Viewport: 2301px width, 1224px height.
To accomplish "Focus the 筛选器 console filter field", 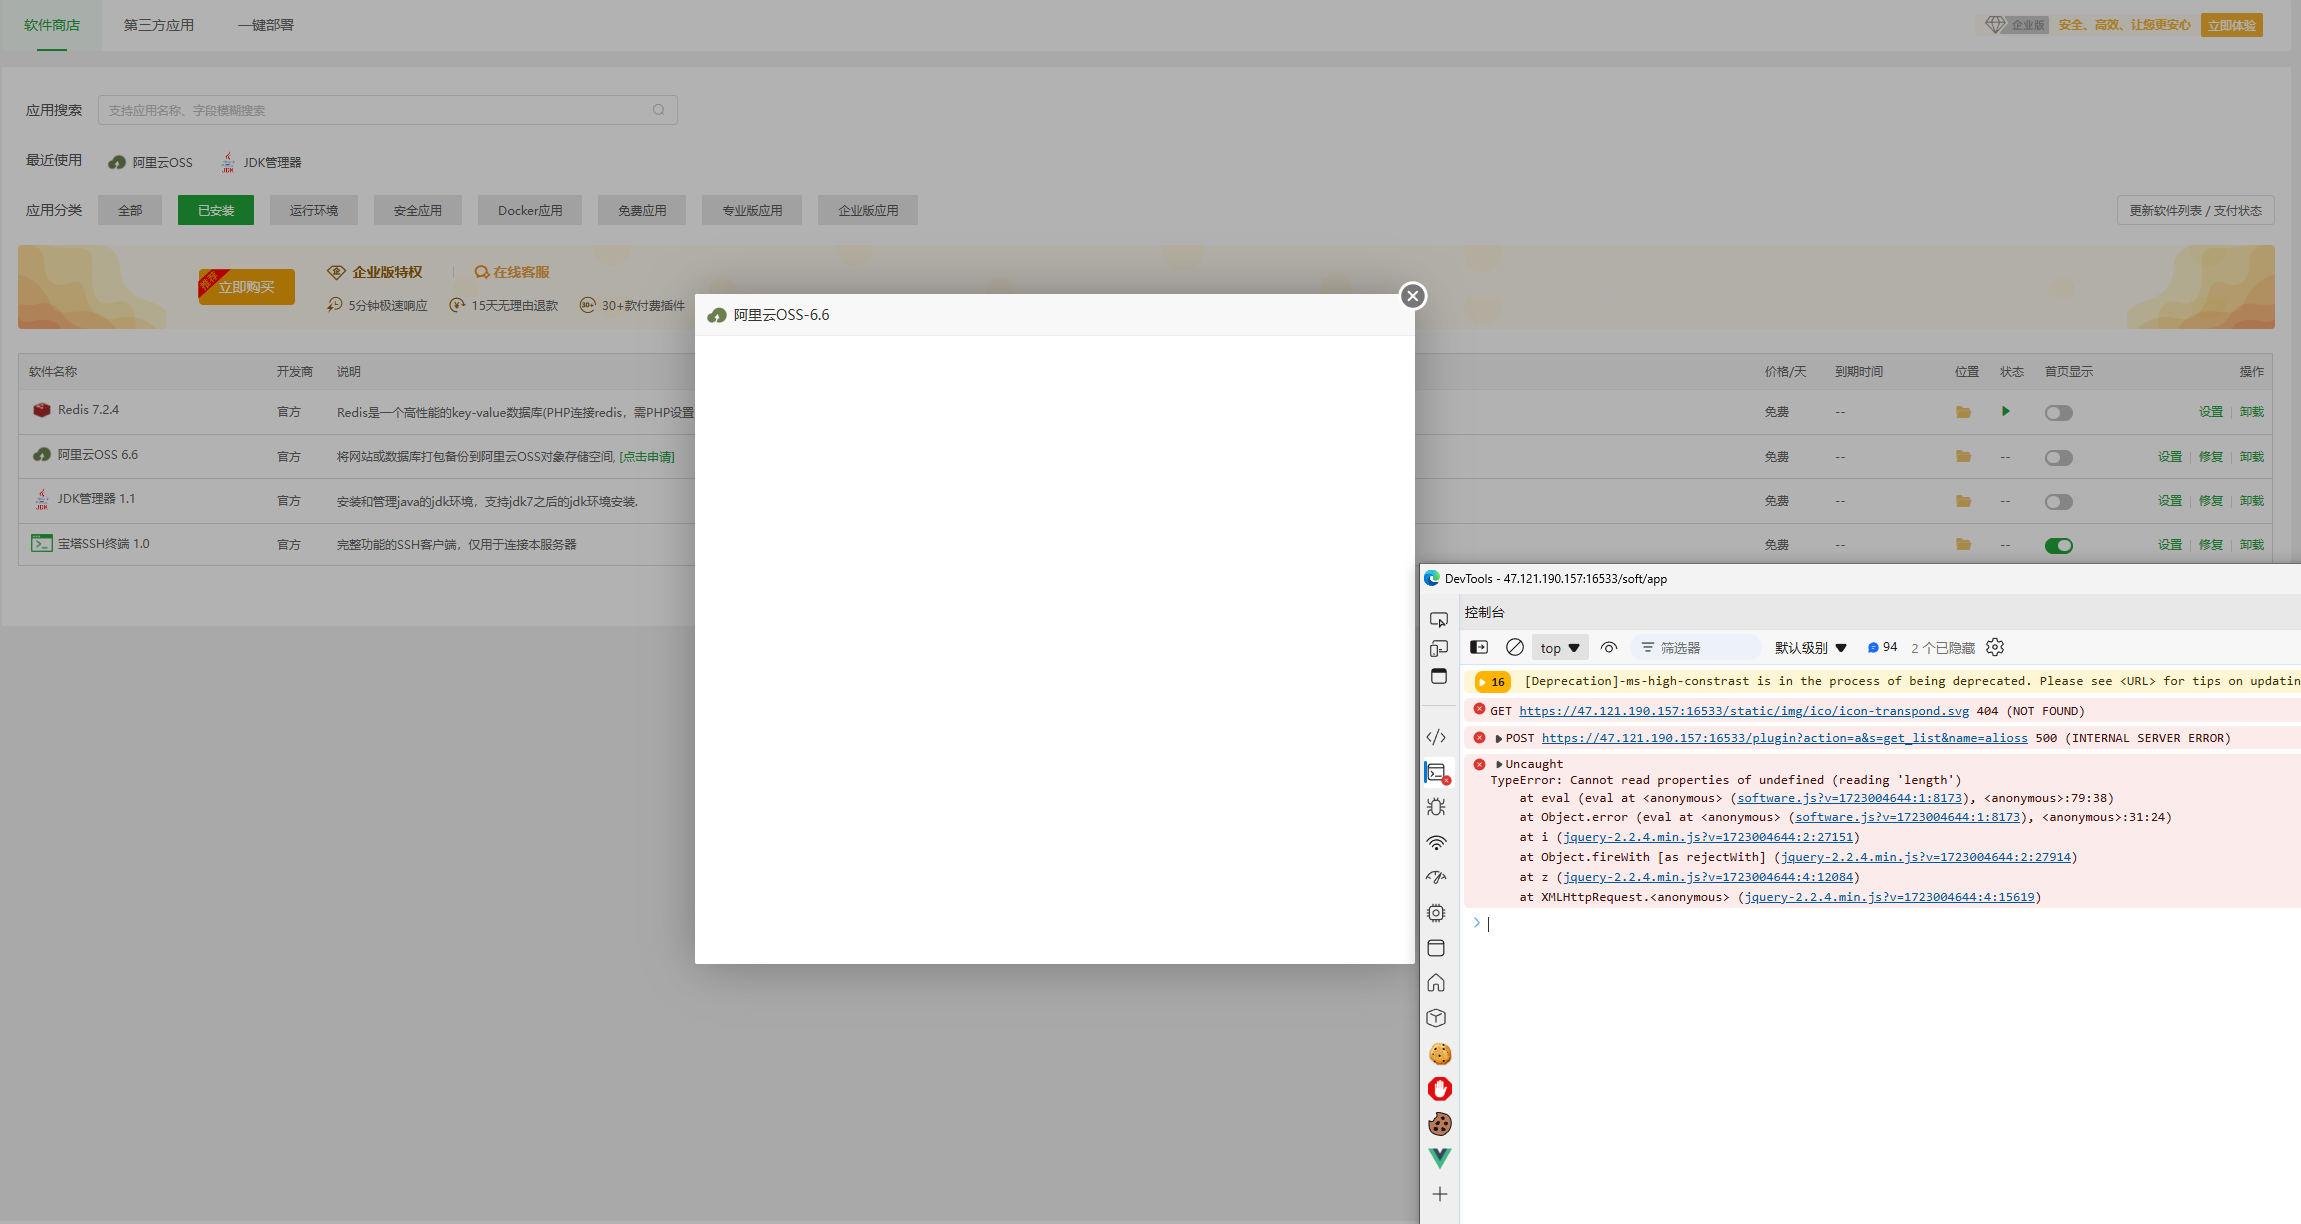I will [x=1696, y=648].
